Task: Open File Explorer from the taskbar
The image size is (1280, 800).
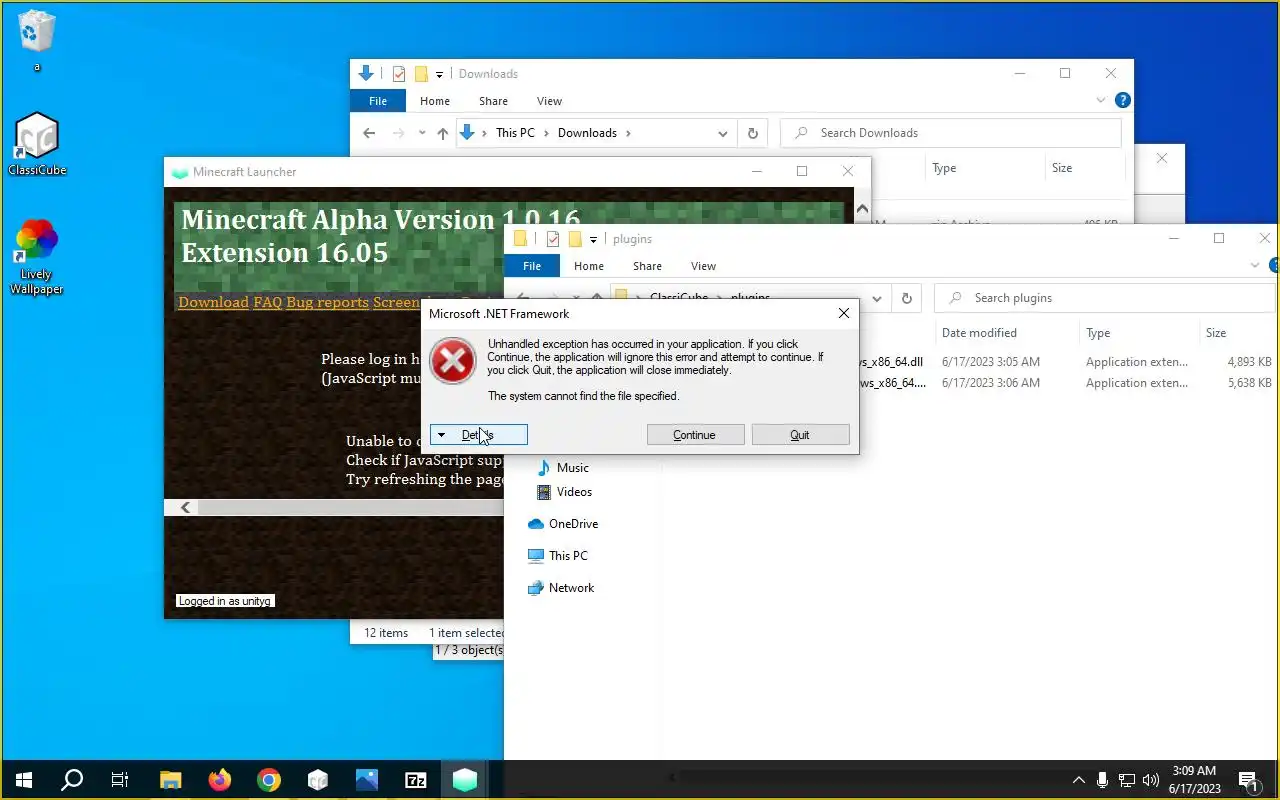Action: pos(171,780)
